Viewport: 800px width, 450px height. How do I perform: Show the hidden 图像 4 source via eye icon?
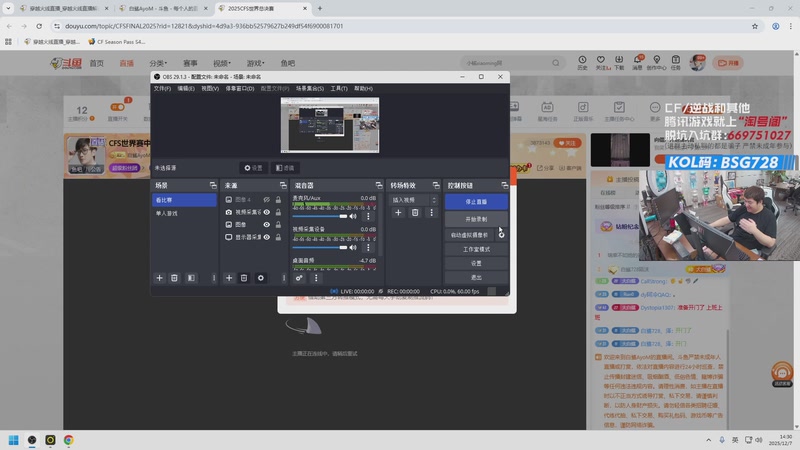point(266,199)
